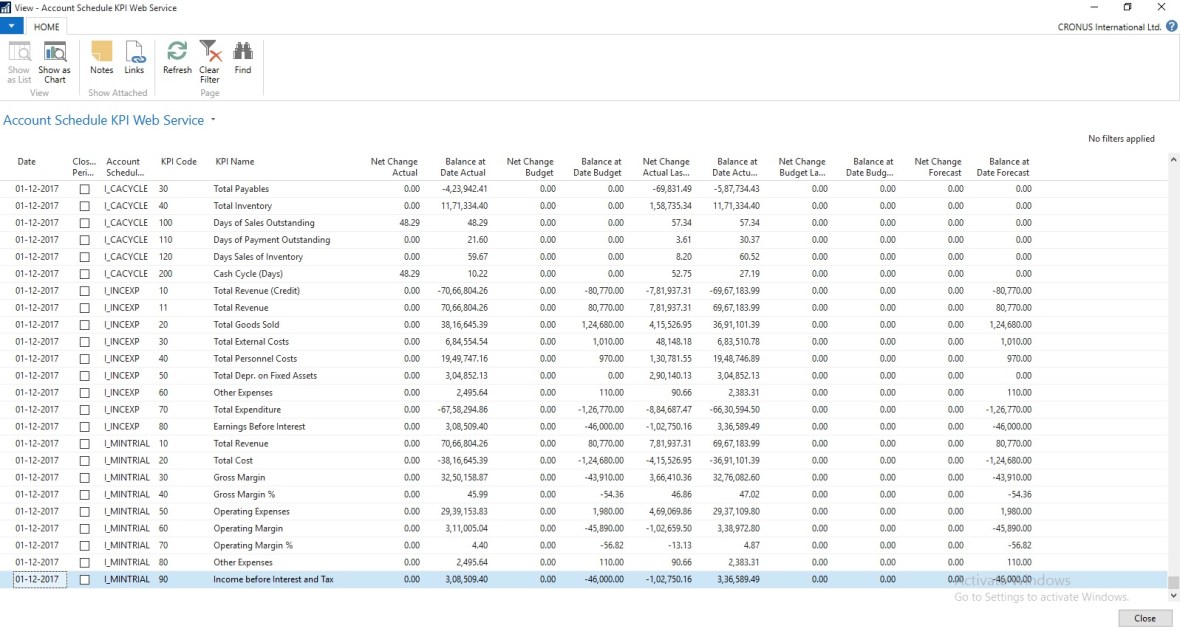Open the blue application menu

click(11, 26)
